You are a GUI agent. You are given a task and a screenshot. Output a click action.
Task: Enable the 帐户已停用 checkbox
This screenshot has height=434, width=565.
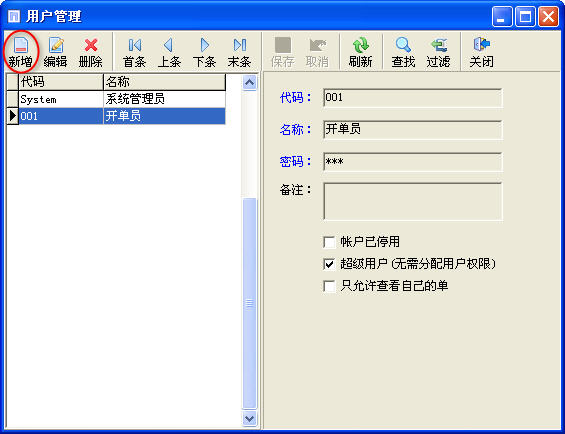tap(329, 242)
